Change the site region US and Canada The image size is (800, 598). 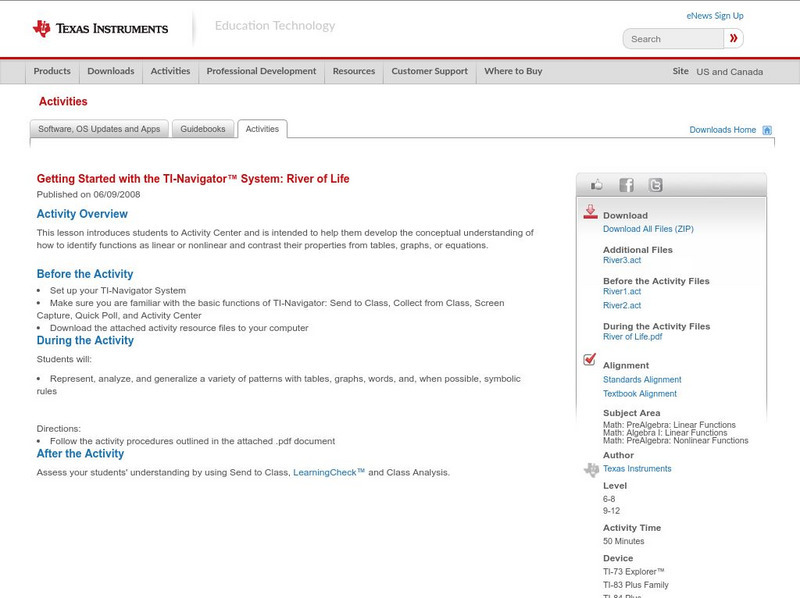(x=730, y=72)
